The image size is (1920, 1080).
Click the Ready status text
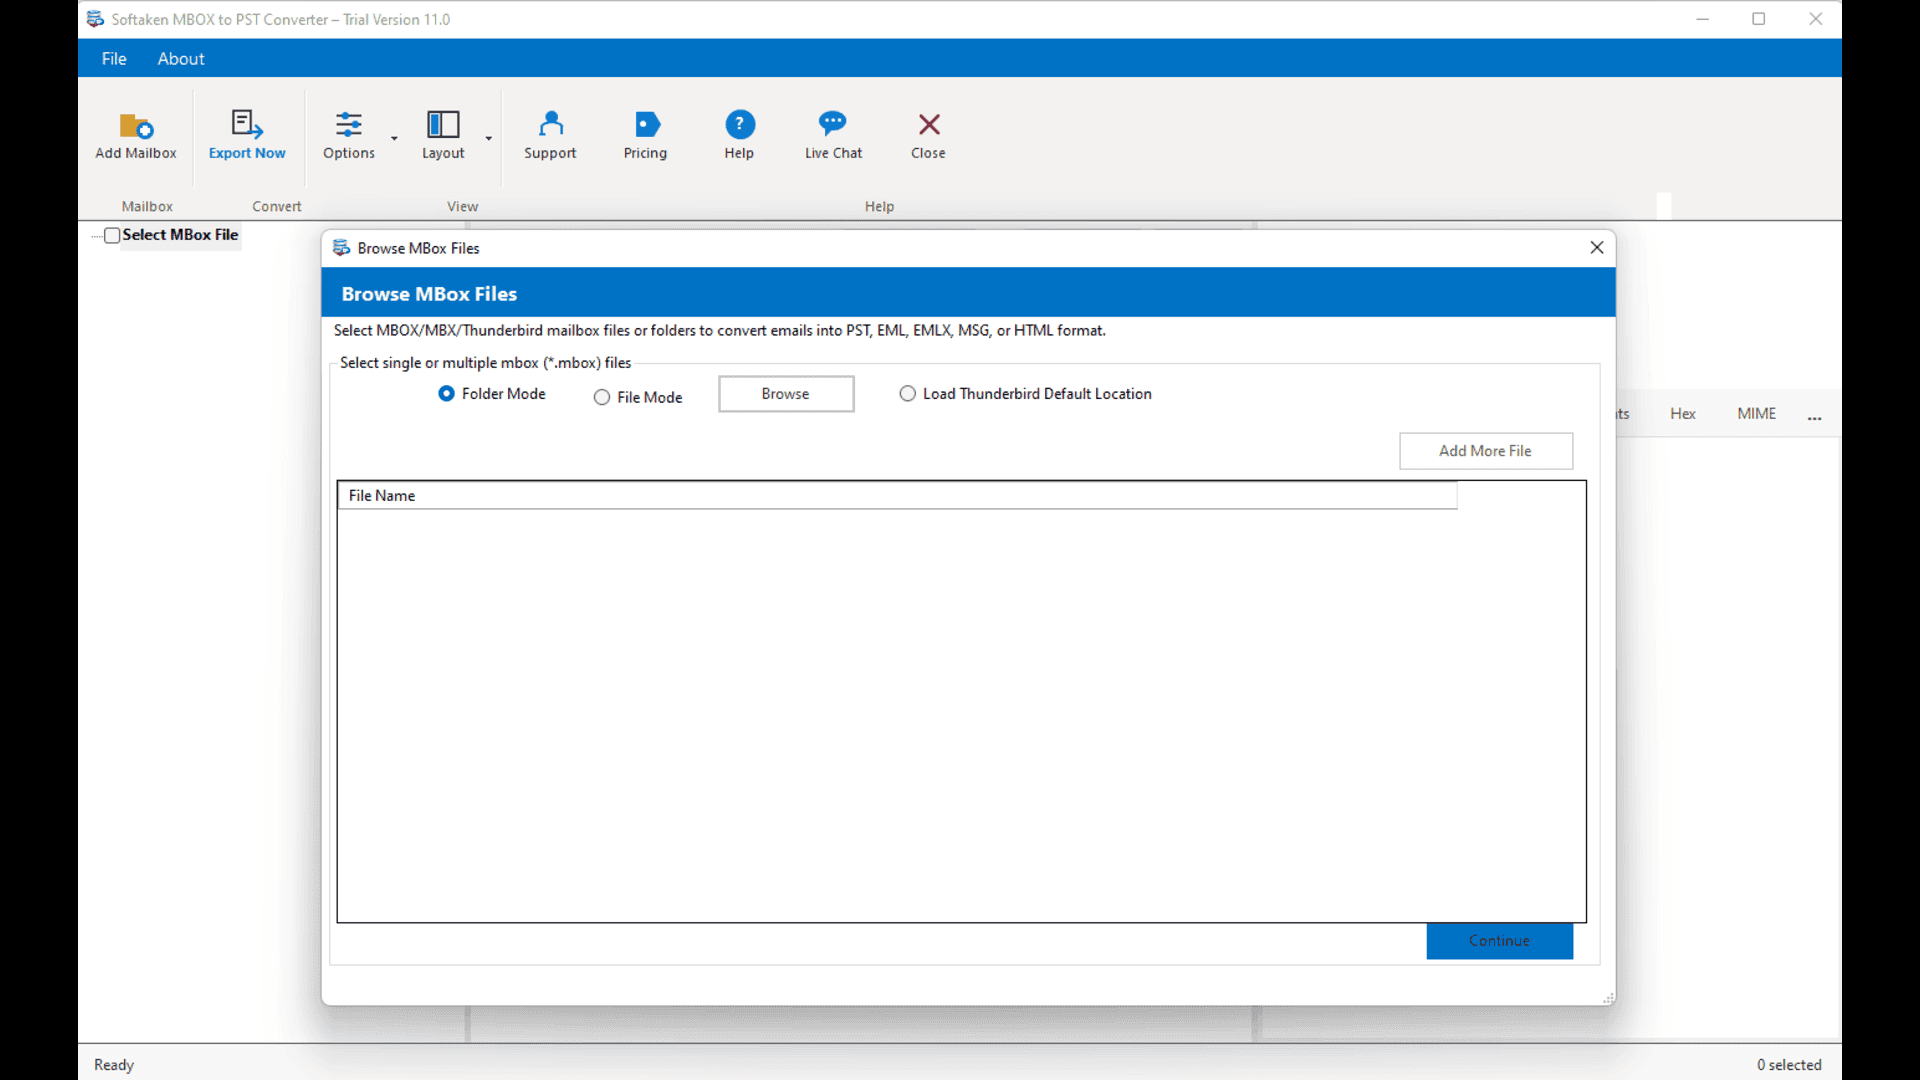click(114, 1065)
